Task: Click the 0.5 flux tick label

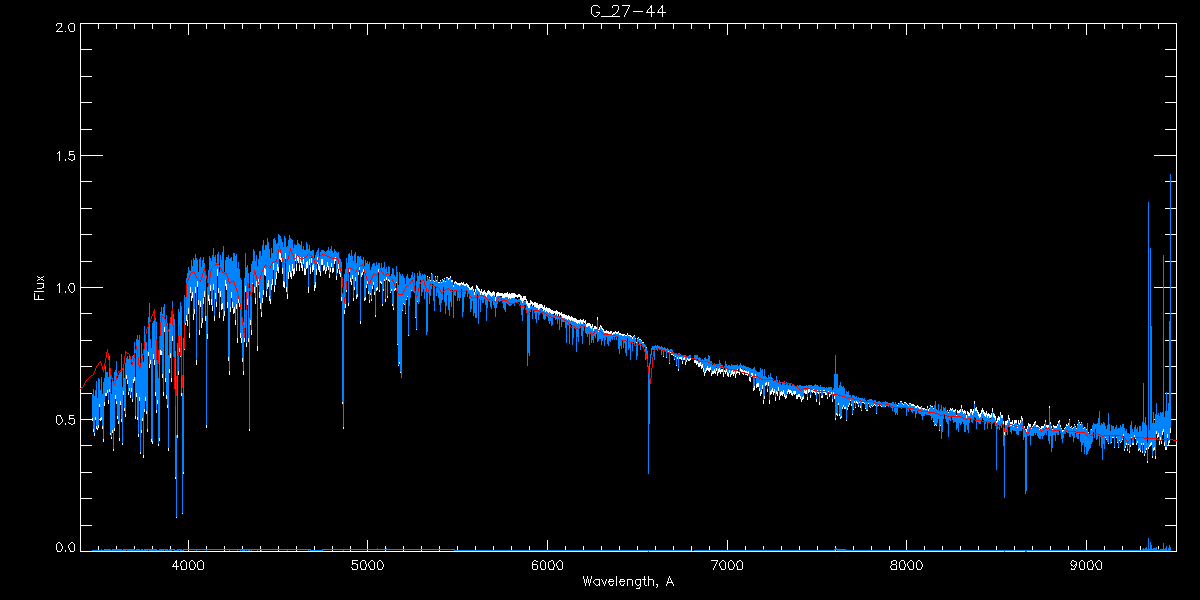Action: pyautogui.click(x=65, y=419)
